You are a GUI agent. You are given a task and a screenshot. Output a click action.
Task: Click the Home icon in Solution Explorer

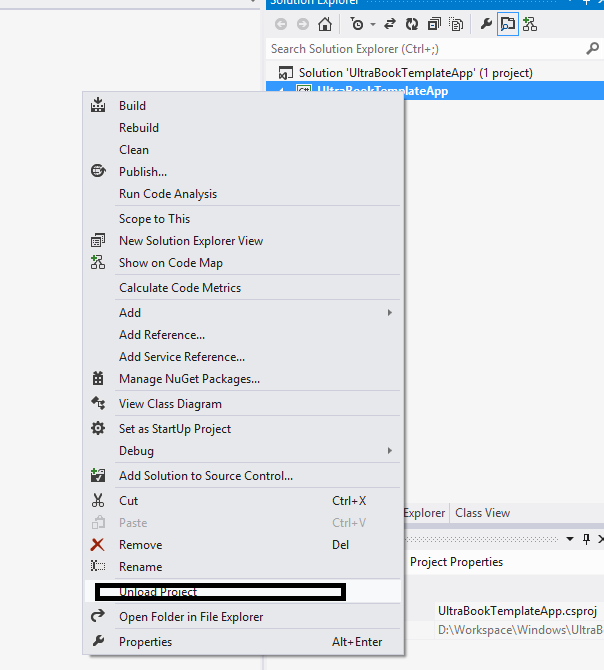pyautogui.click(x=325, y=24)
